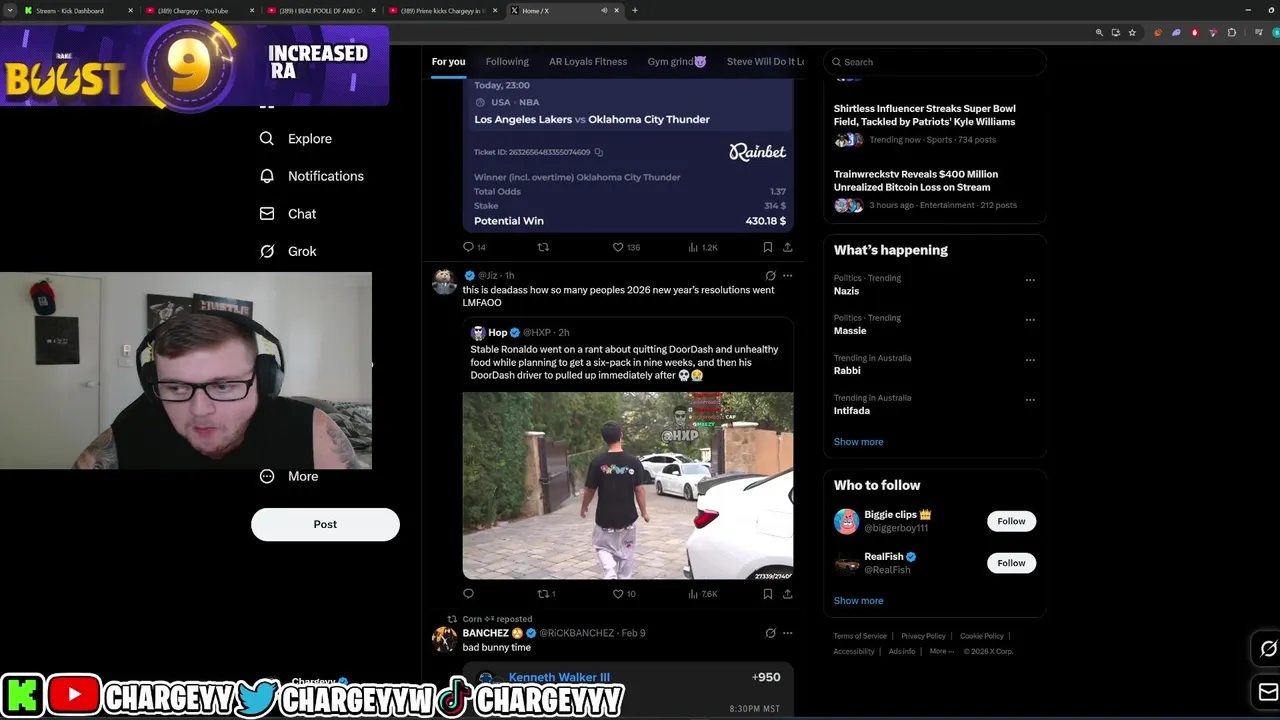Open Cookie Policy link
Image resolution: width=1280 pixels, height=720 pixels.
point(982,636)
